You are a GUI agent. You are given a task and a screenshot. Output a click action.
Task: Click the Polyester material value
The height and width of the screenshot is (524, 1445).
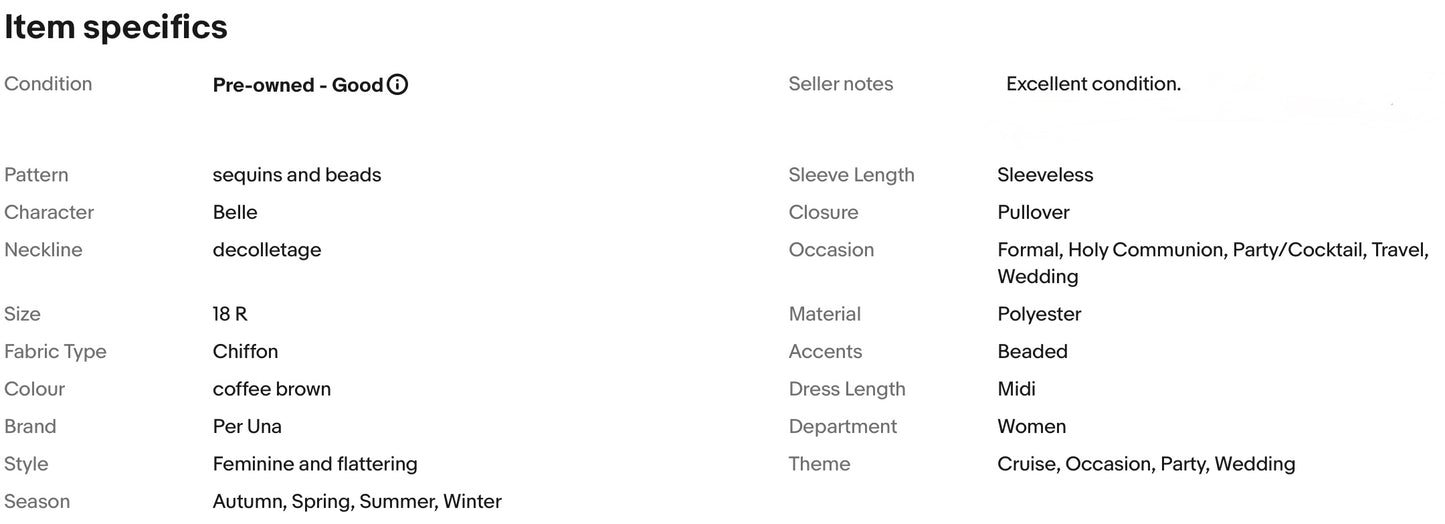(x=1039, y=314)
